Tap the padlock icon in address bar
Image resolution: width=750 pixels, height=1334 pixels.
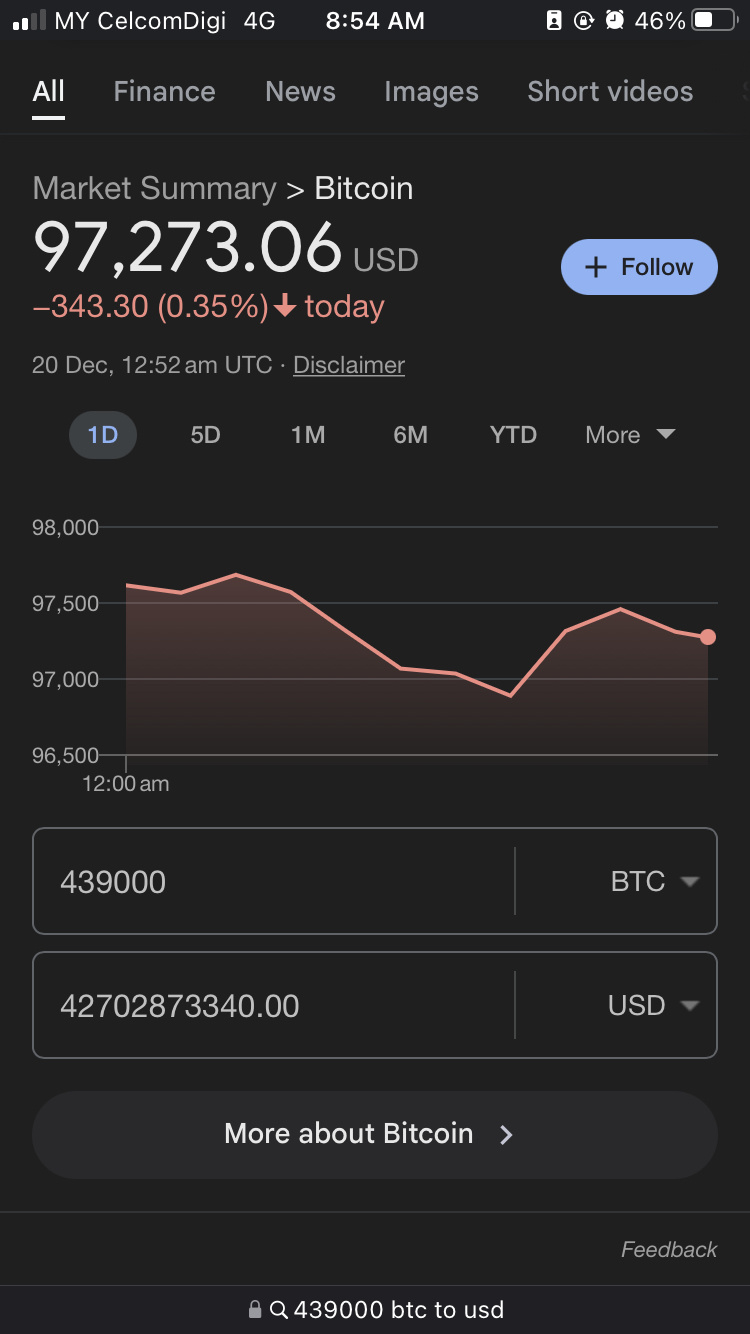[255, 1310]
